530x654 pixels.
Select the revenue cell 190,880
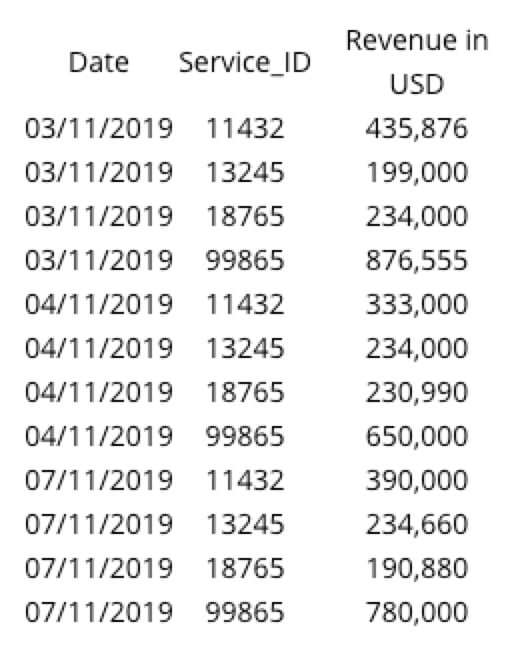click(417, 568)
